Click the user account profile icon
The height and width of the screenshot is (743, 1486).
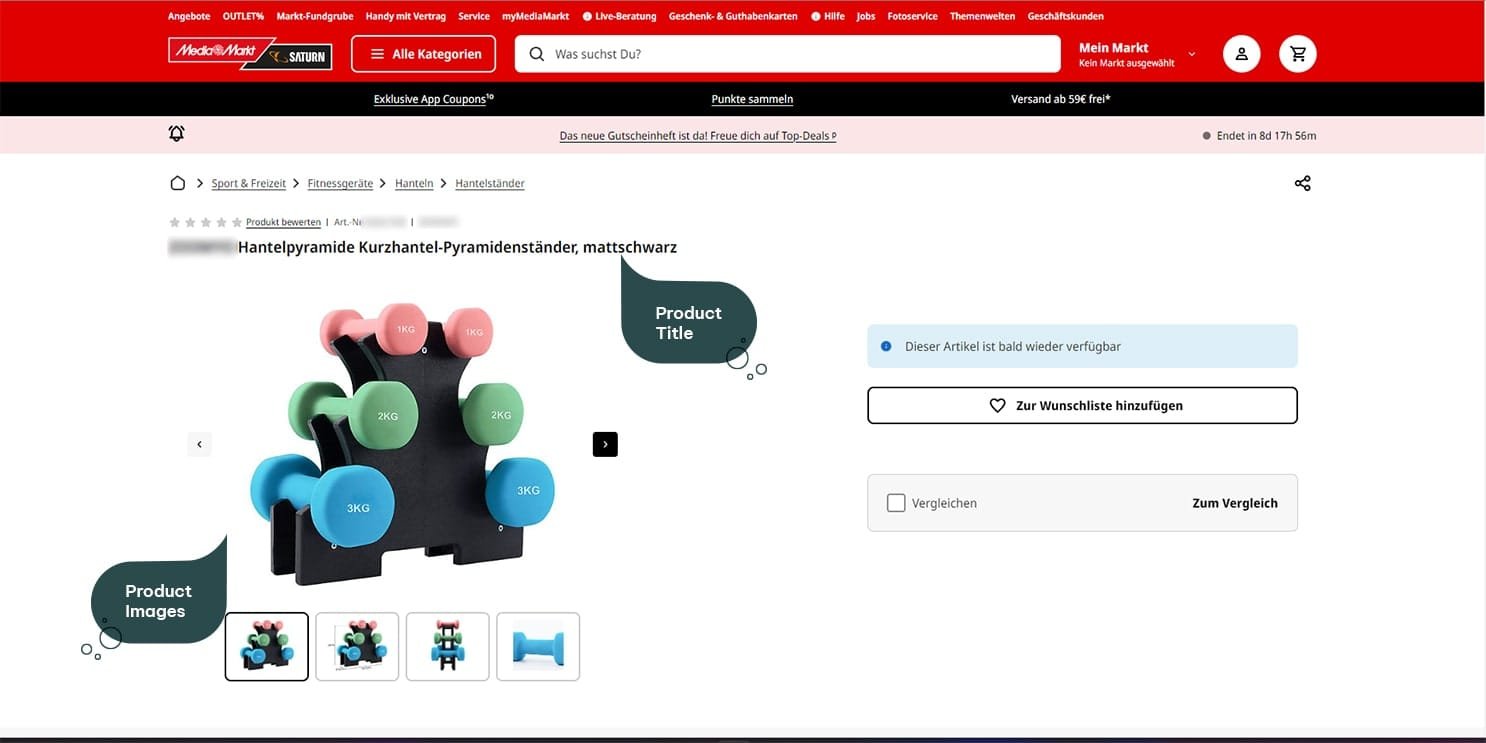[x=1241, y=54]
